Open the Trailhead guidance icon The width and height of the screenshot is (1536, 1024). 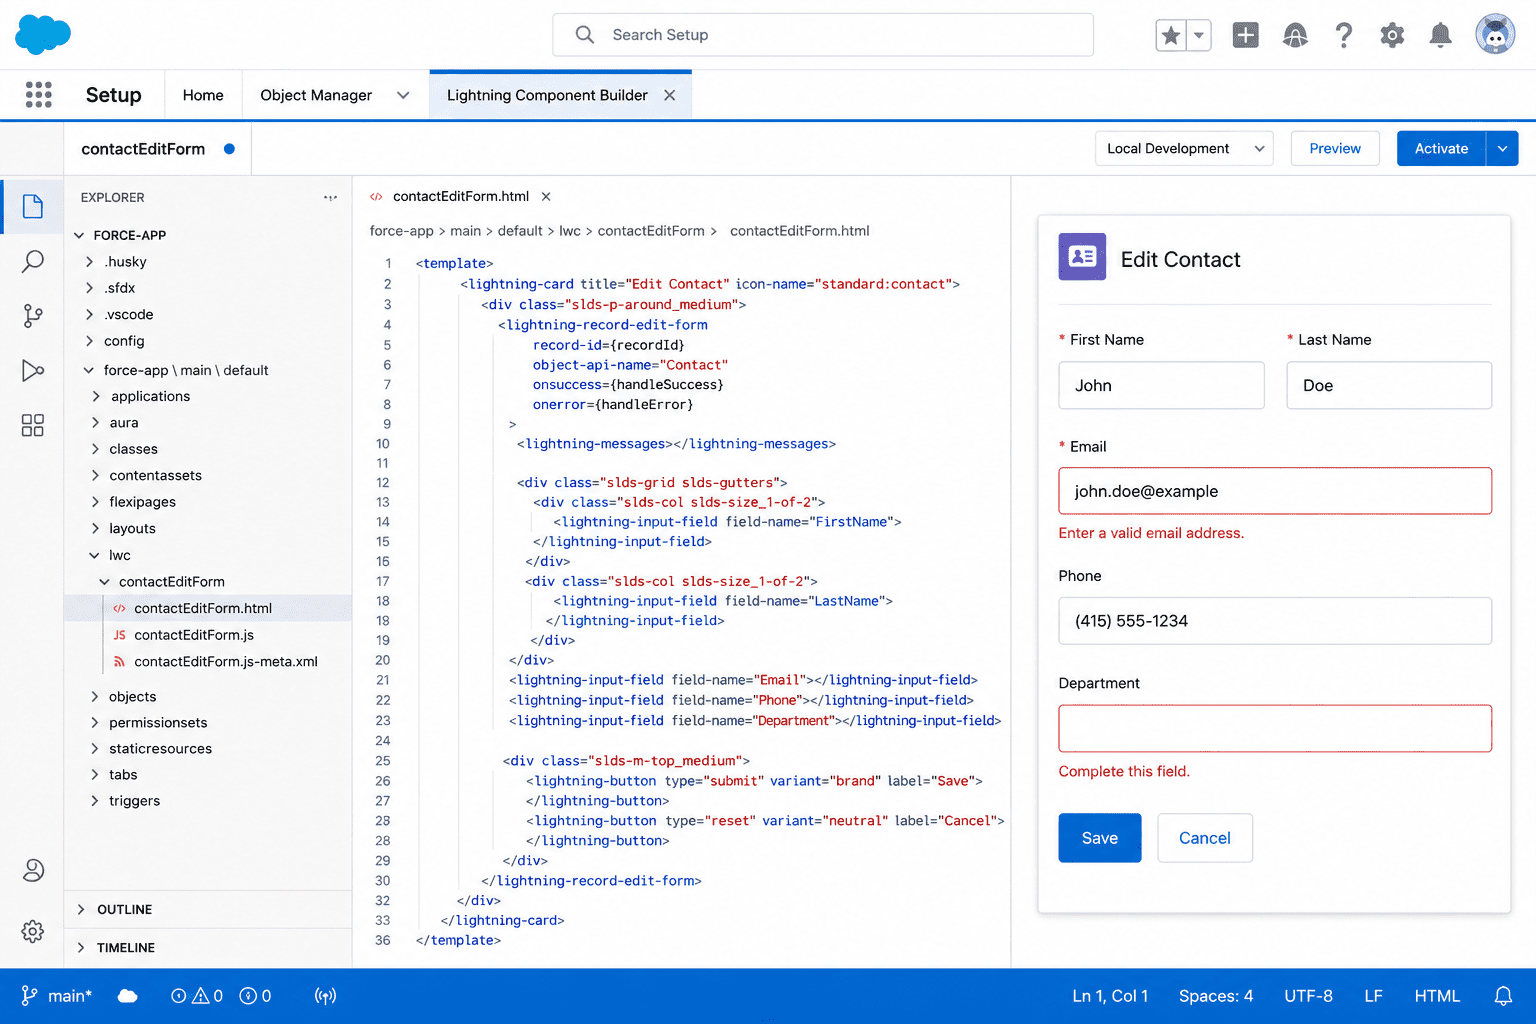click(x=1295, y=35)
